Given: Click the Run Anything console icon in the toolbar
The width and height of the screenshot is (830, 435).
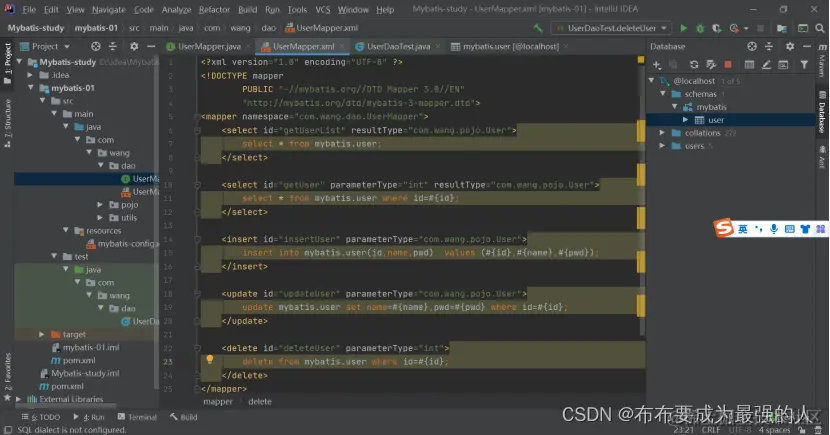Looking at the screenshot, I should [803, 28].
